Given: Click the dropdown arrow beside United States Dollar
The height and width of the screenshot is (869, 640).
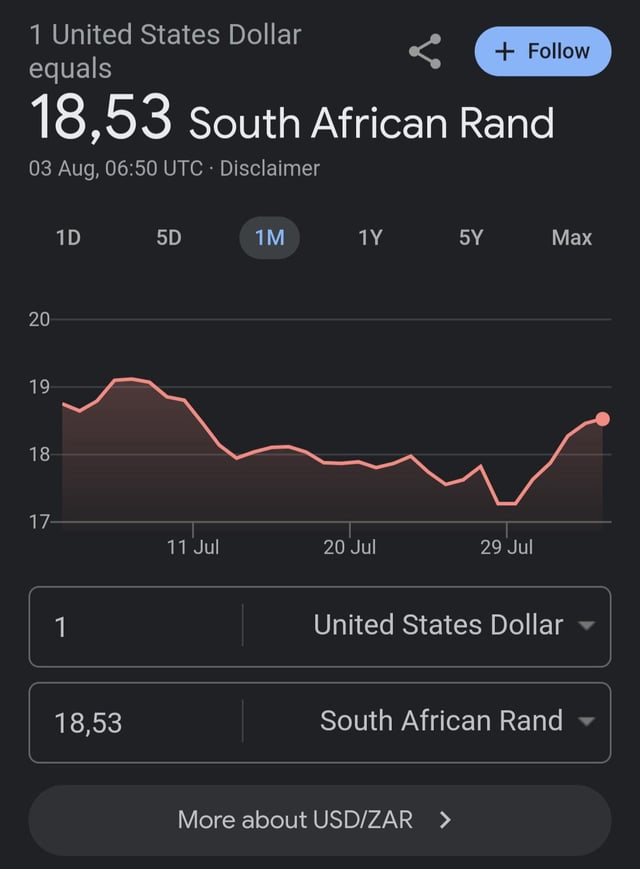Looking at the screenshot, I should [588, 627].
